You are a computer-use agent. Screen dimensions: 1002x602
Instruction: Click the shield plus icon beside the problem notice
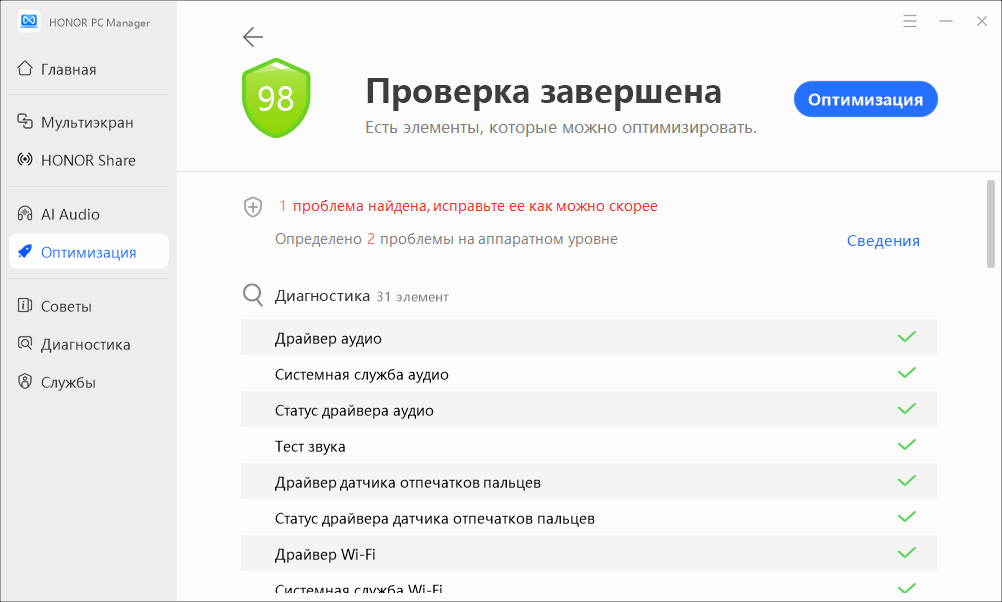(x=253, y=207)
